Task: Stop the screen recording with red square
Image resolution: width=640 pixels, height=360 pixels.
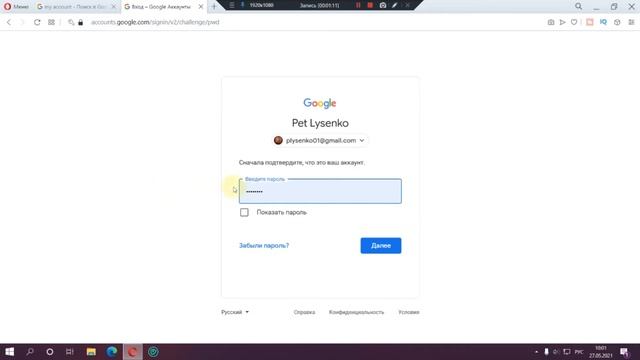Action: point(370,5)
